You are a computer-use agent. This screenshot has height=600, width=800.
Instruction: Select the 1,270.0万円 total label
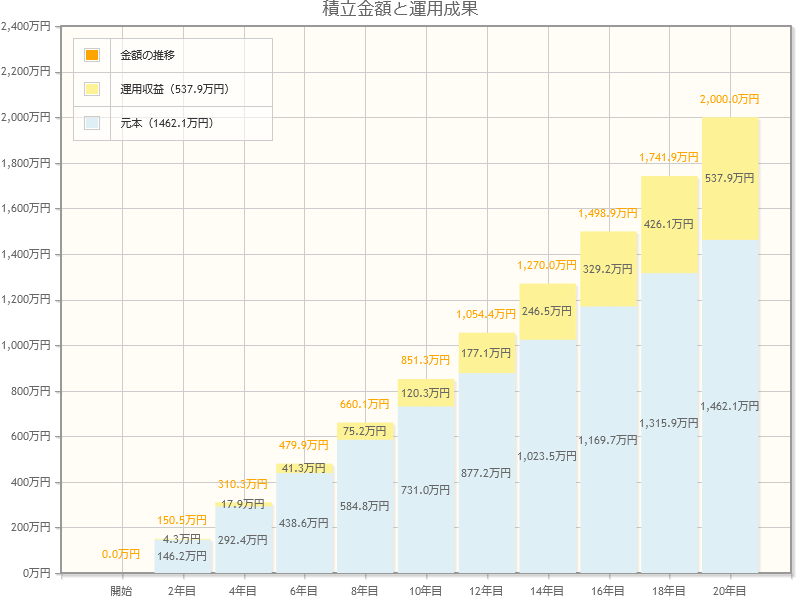[x=547, y=265]
